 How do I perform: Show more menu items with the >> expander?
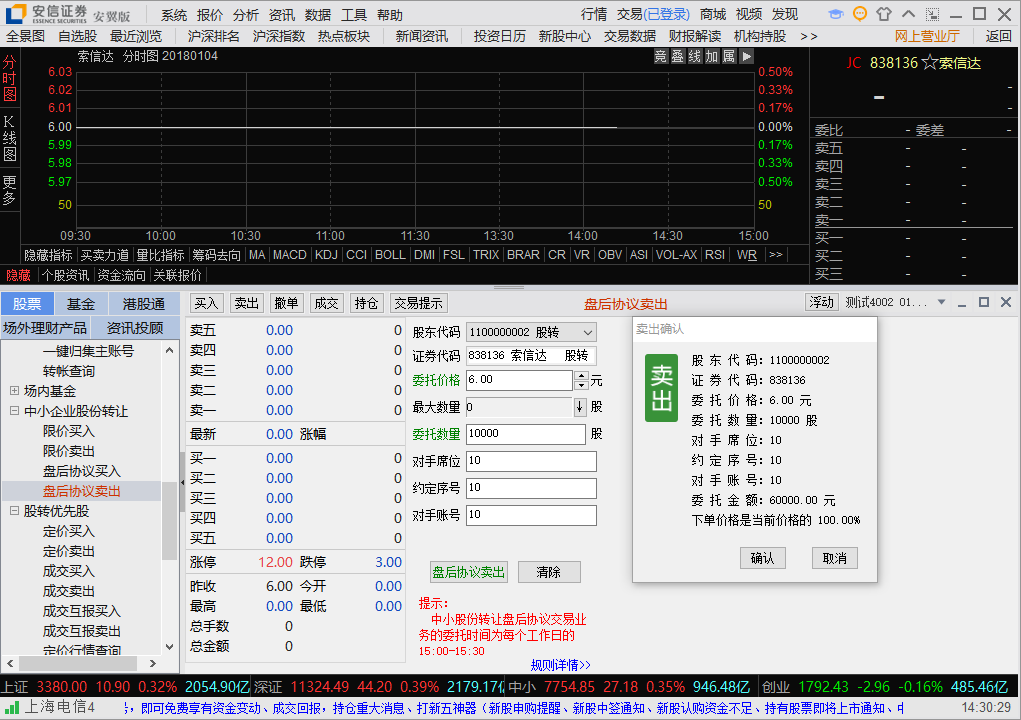tap(809, 36)
